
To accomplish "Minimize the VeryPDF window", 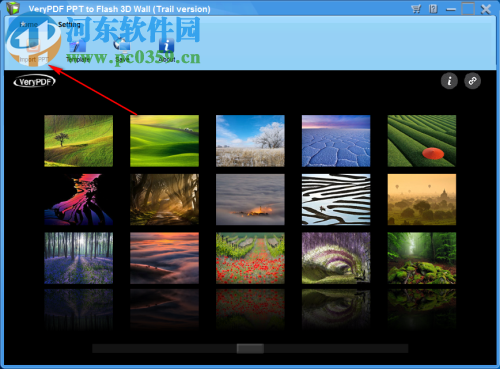I will [x=451, y=9].
